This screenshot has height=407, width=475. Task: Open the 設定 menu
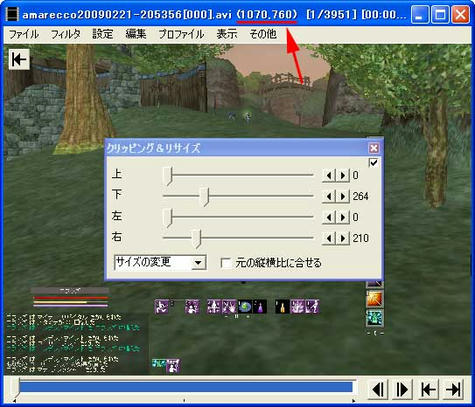[103, 34]
